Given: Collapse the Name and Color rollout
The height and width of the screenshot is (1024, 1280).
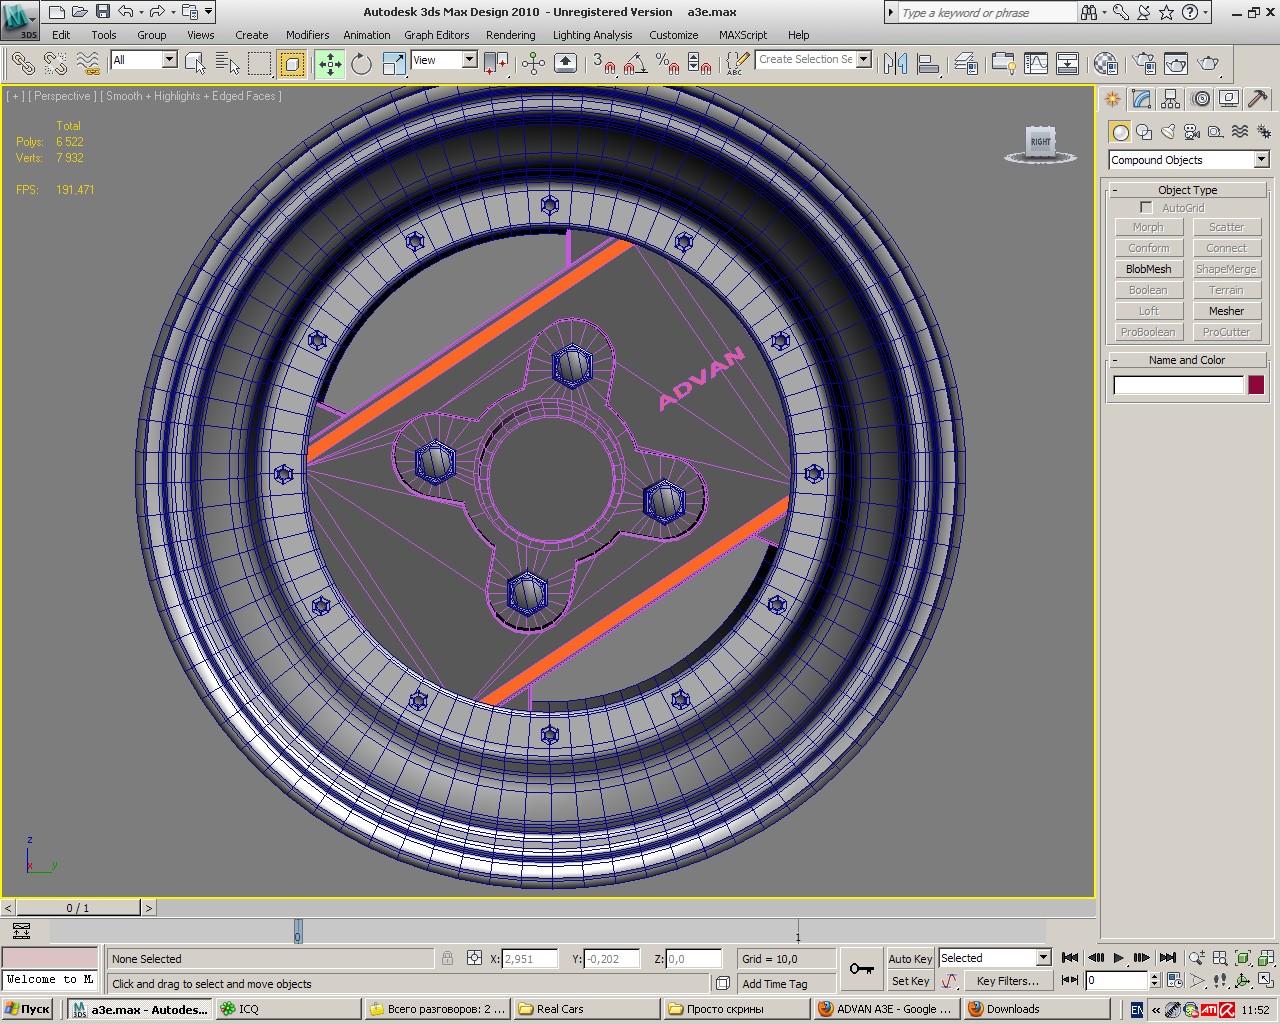Looking at the screenshot, I should (1187, 360).
